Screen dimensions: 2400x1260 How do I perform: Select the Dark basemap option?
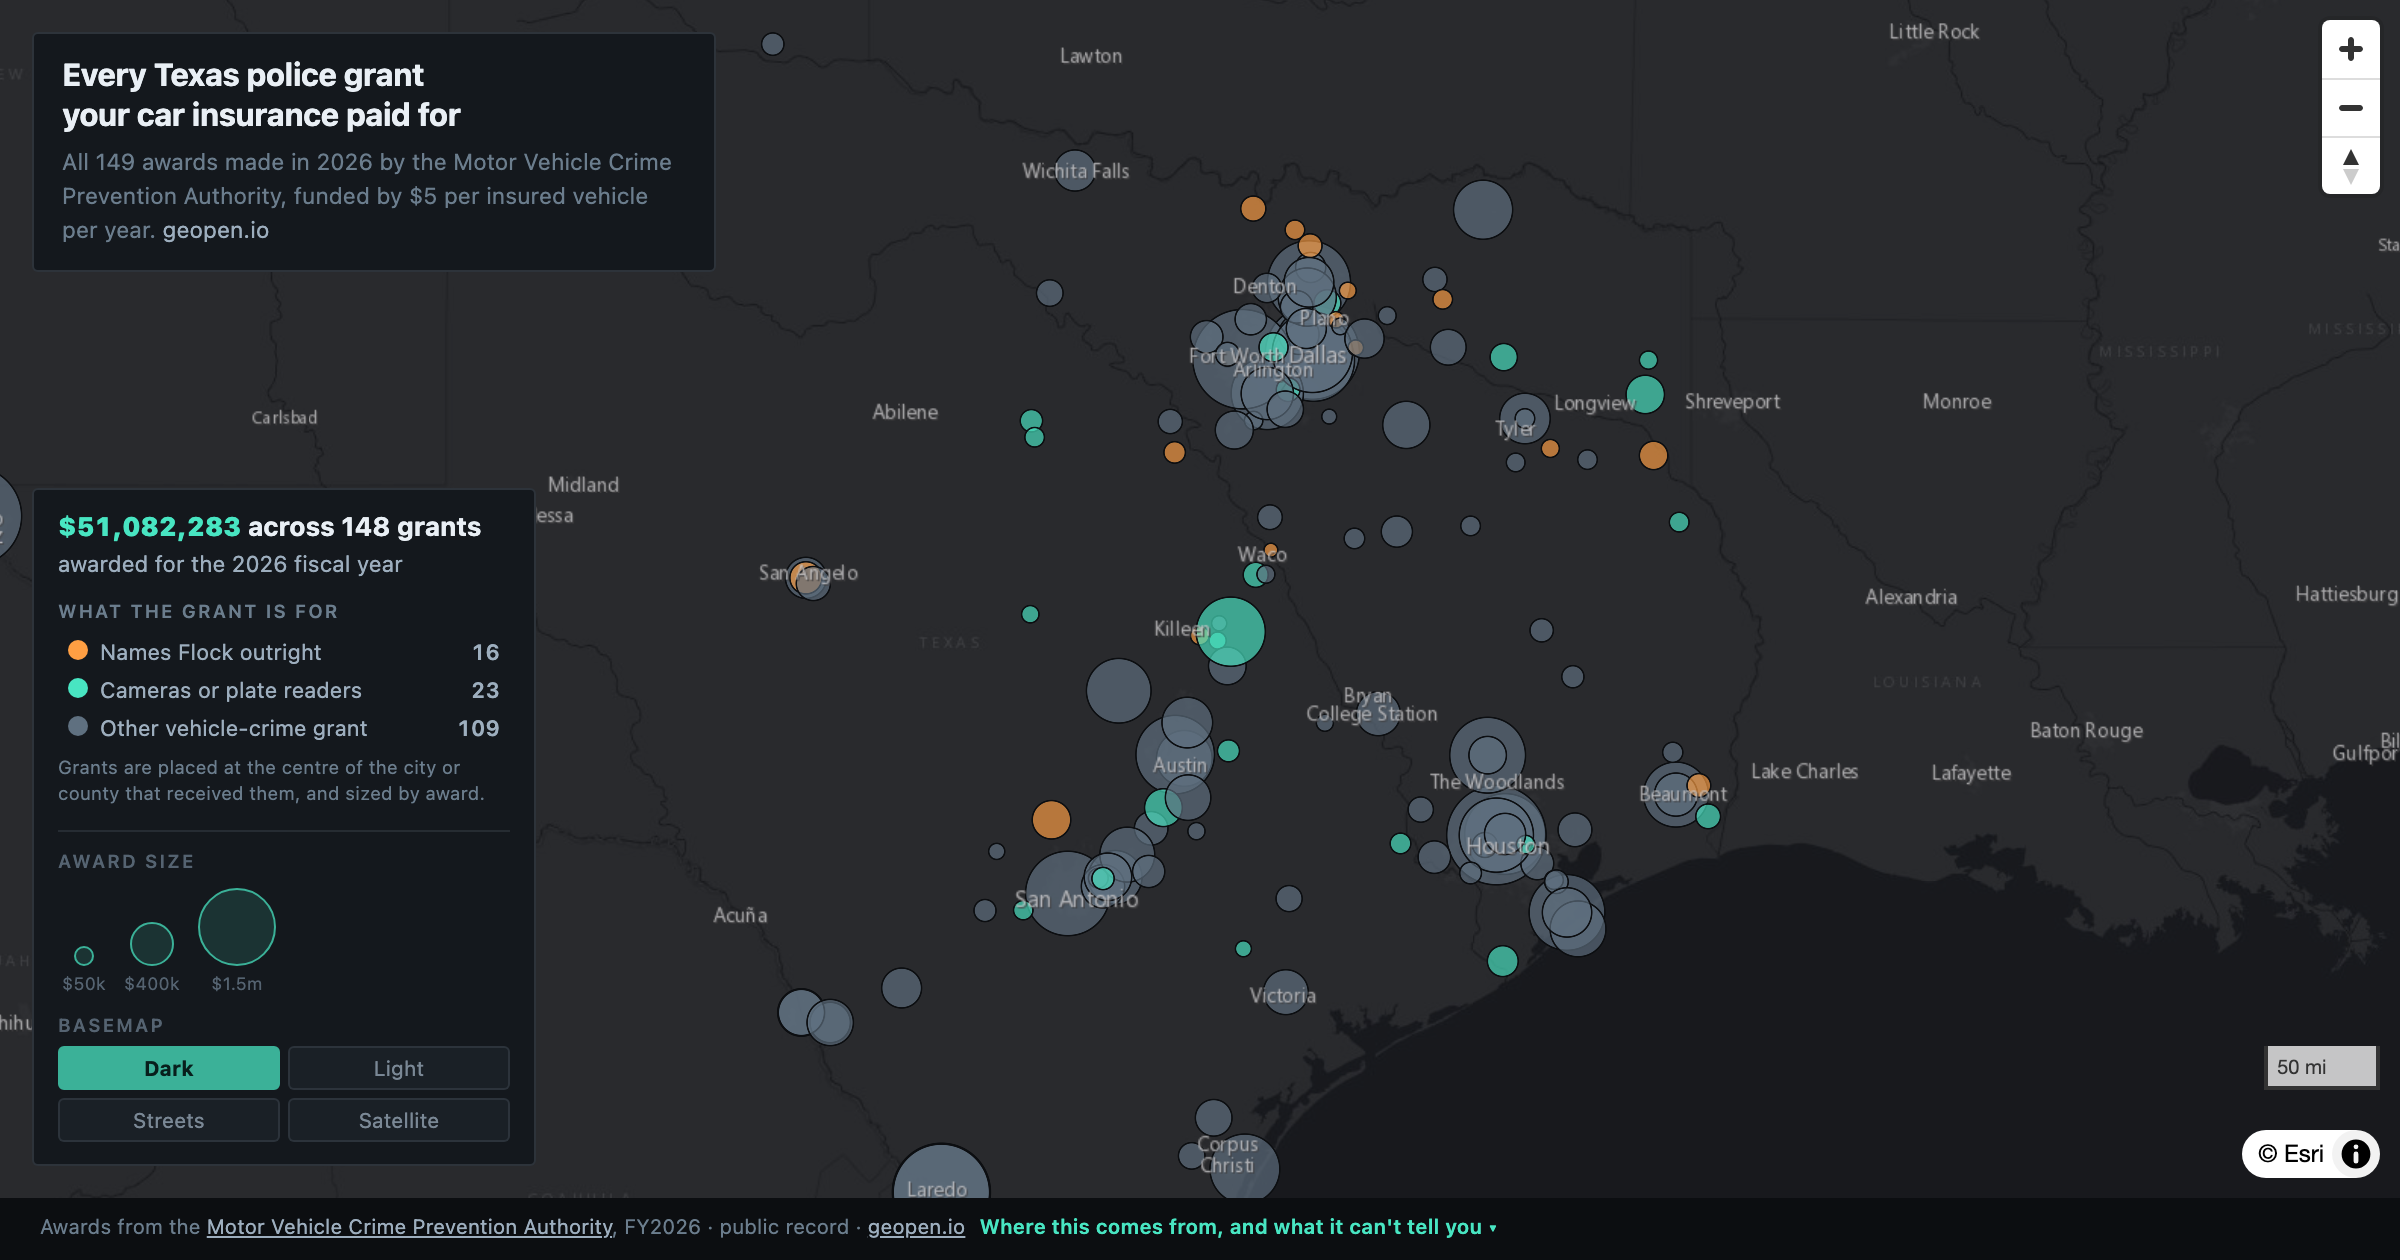169,1068
